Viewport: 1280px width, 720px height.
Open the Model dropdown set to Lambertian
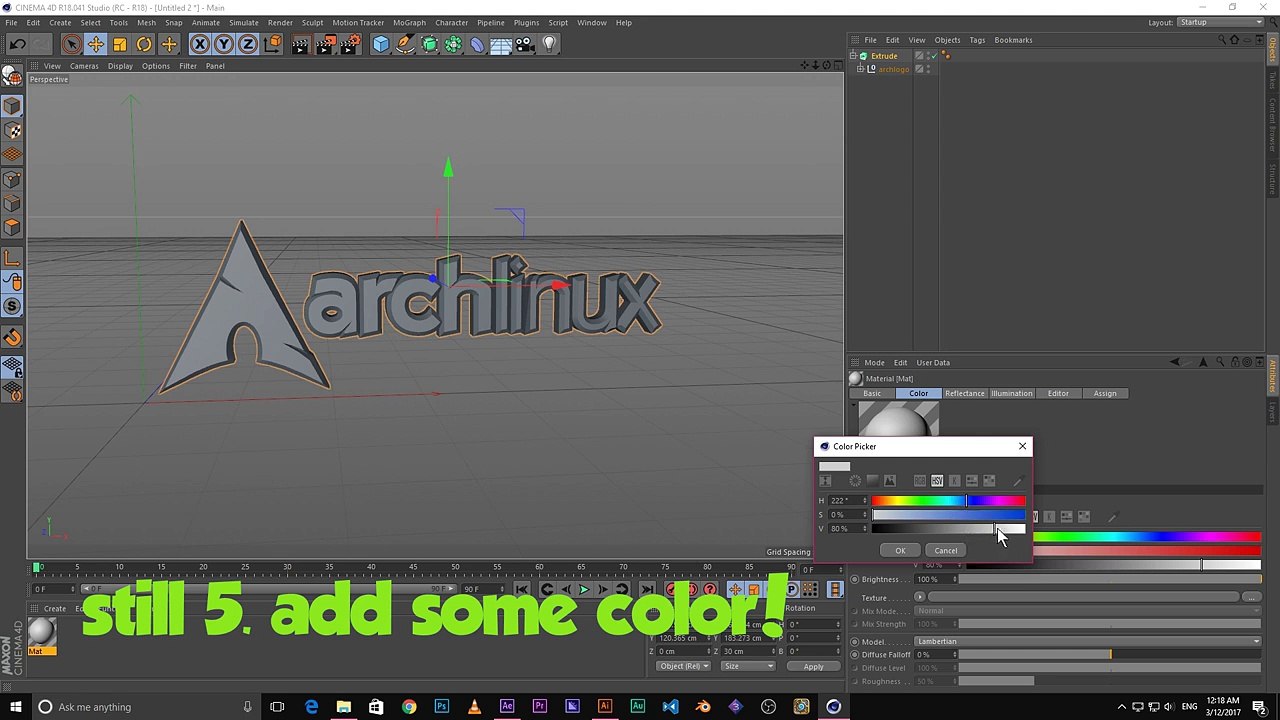click(x=1087, y=641)
